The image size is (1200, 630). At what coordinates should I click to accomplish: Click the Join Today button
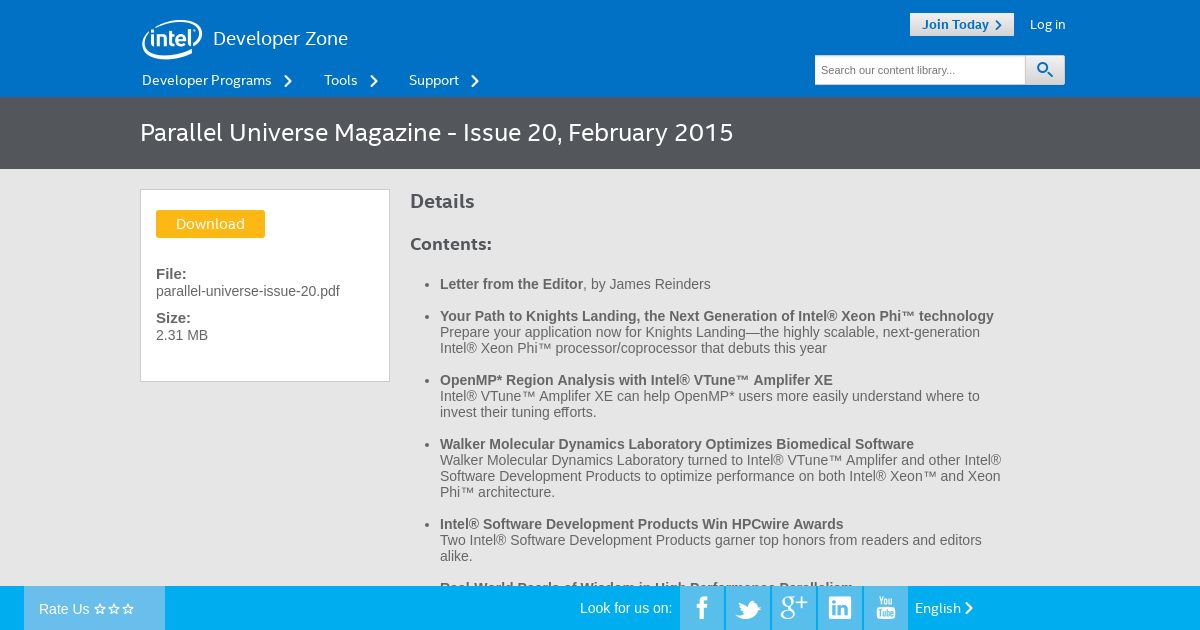pyautogui.click(x=962, y=25)
